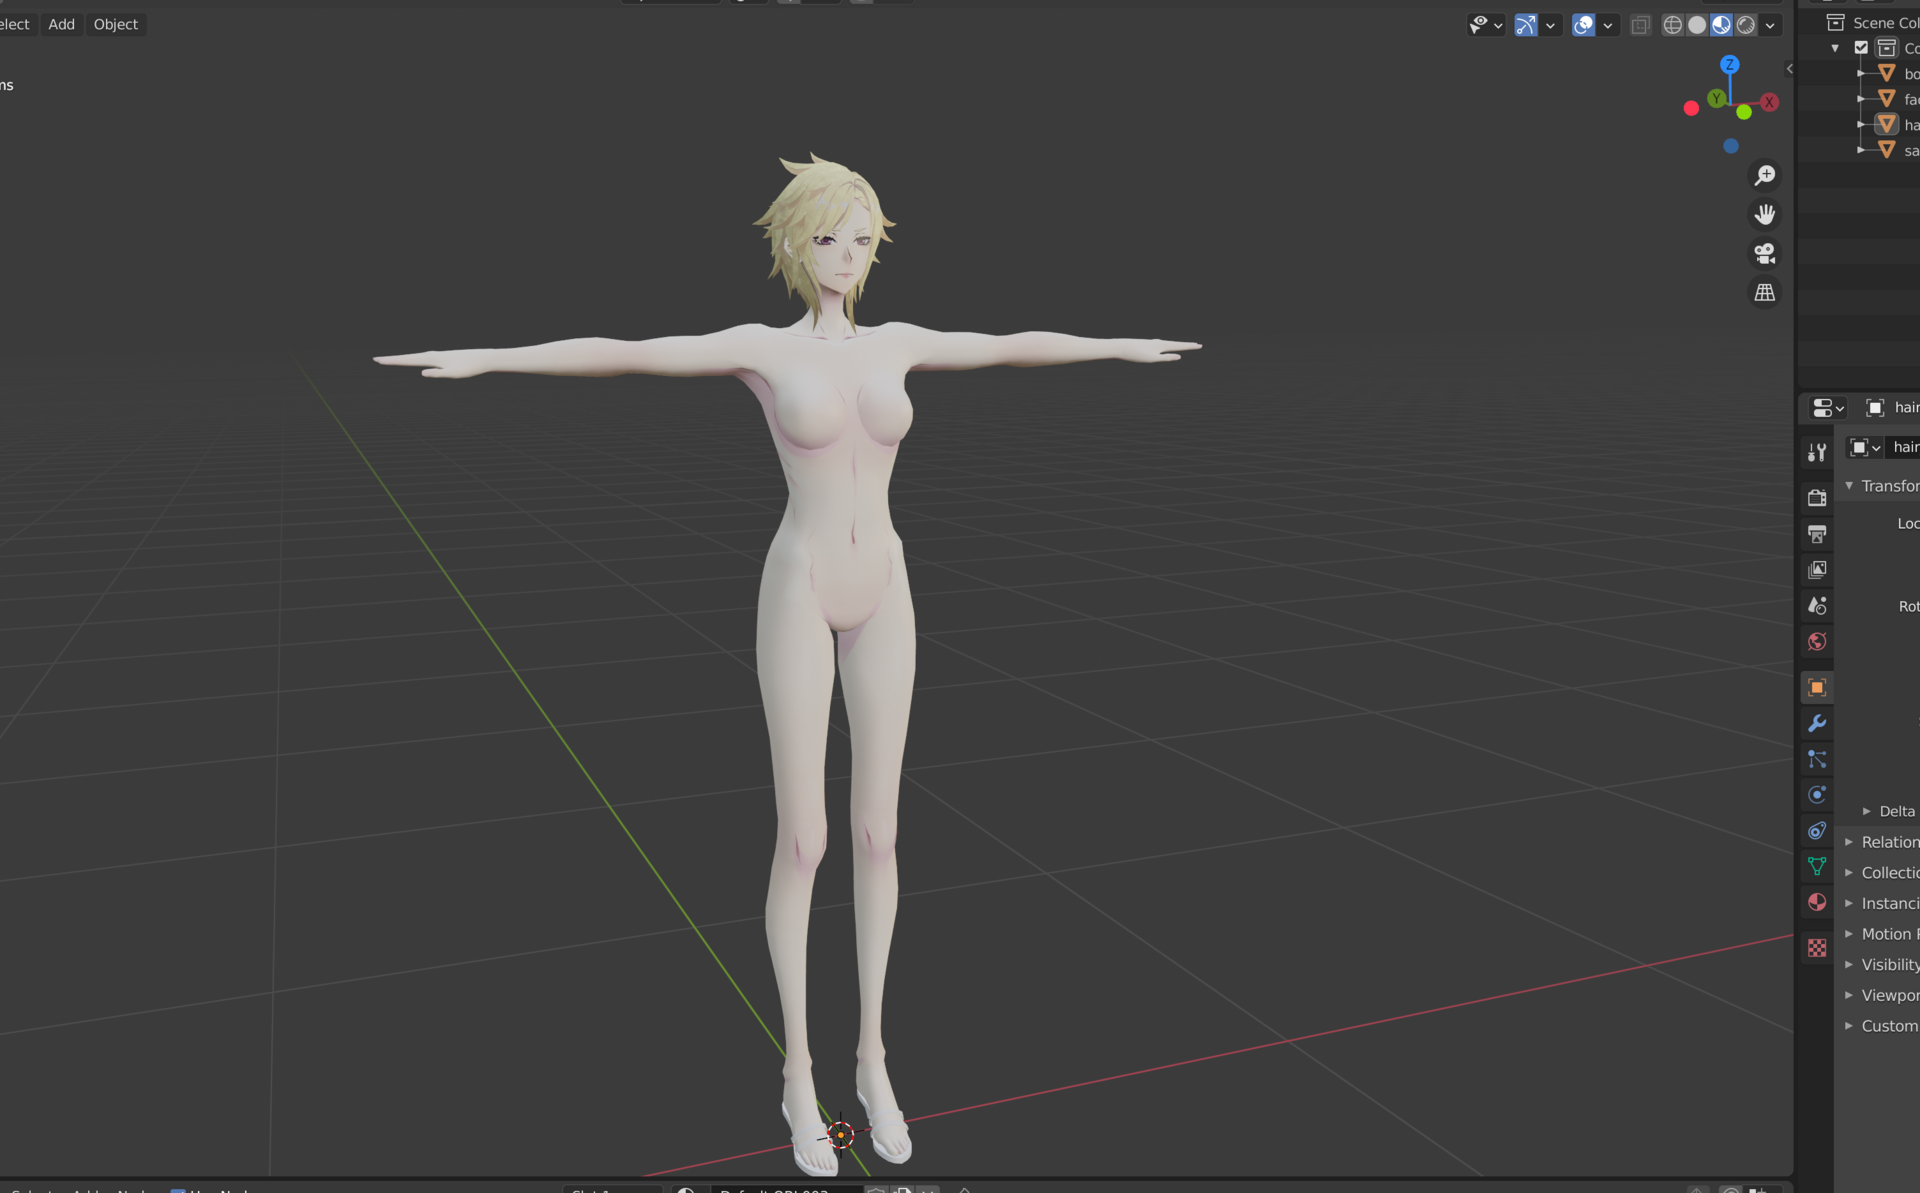Toggle show overlays button
The height and width of the screenshot is (1193, 1920).
(x=1584, y=25)
